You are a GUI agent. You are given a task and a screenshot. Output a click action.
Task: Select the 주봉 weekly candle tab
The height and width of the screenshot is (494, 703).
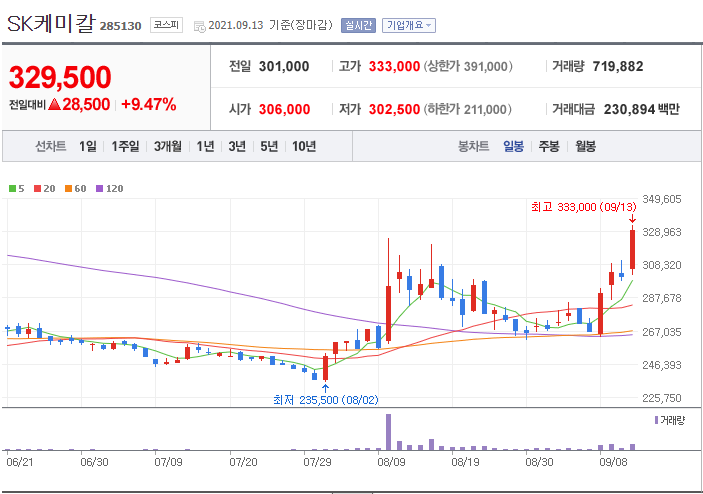pyautogui.click(x=549, y=146)
